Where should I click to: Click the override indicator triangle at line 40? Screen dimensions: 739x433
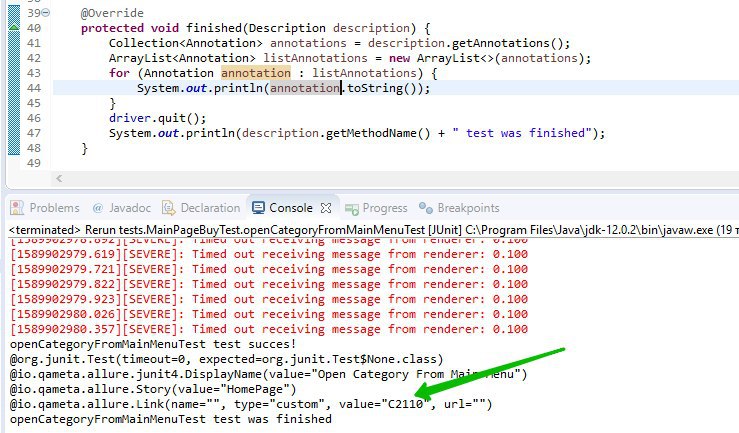pos(14,27)
